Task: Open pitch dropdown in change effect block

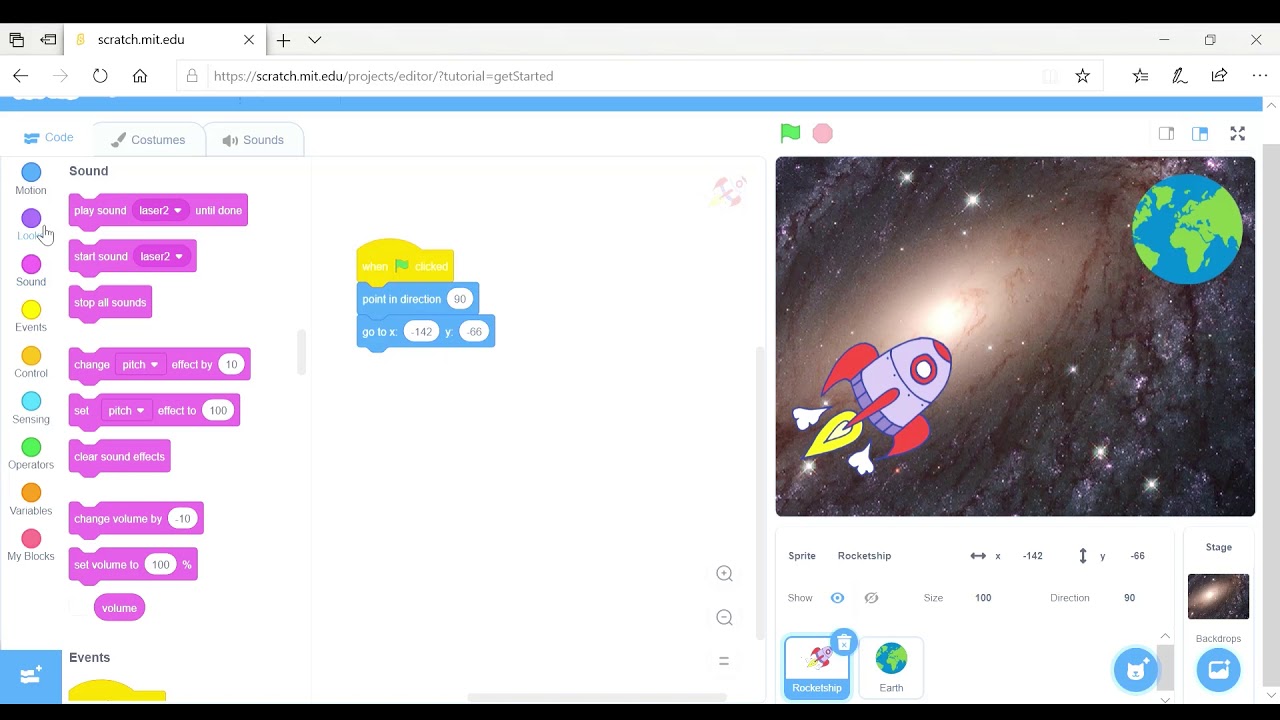Action: [x=140, y=365]
